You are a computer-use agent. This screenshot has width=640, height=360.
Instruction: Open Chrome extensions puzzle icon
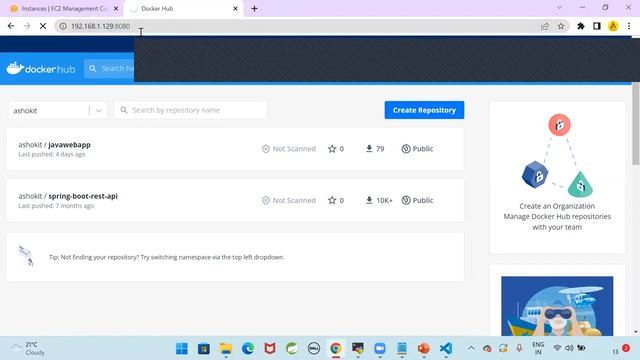581,26
